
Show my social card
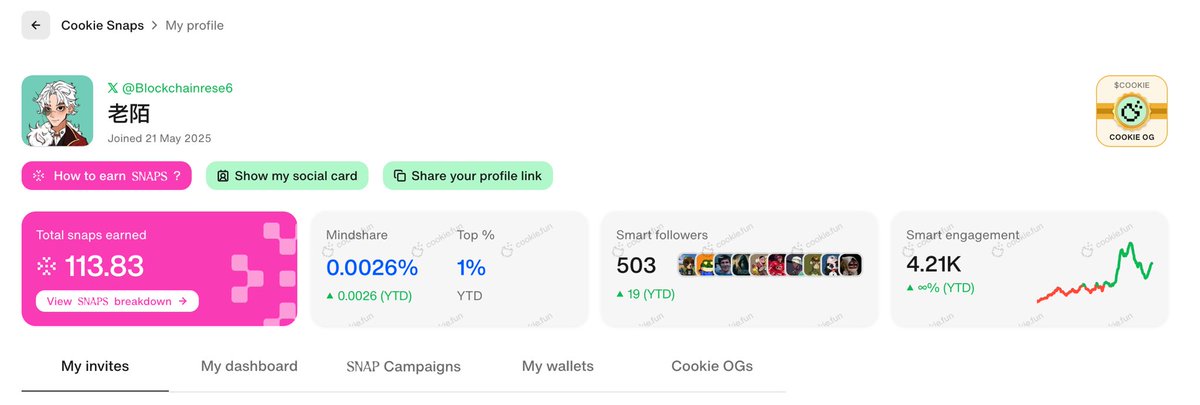pyautogui.click(x=288, y=175)
